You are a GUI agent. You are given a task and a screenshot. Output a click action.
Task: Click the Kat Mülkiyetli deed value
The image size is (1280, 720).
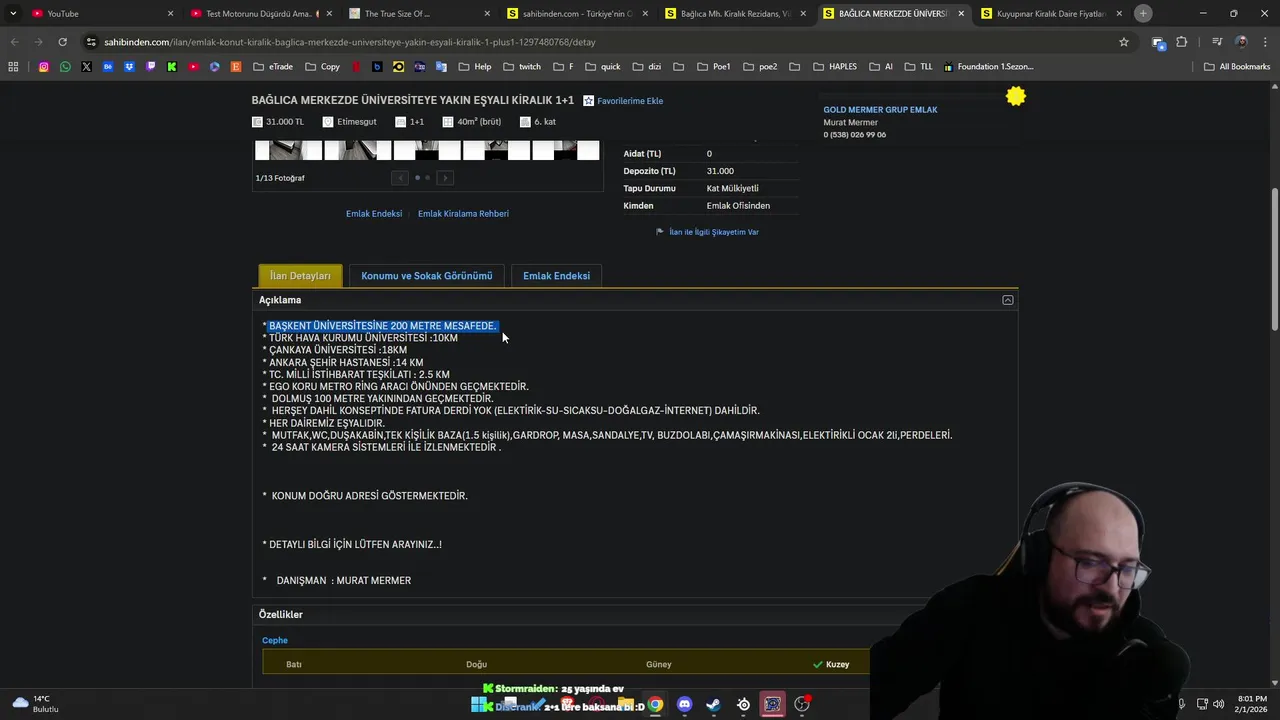point(733,189)
